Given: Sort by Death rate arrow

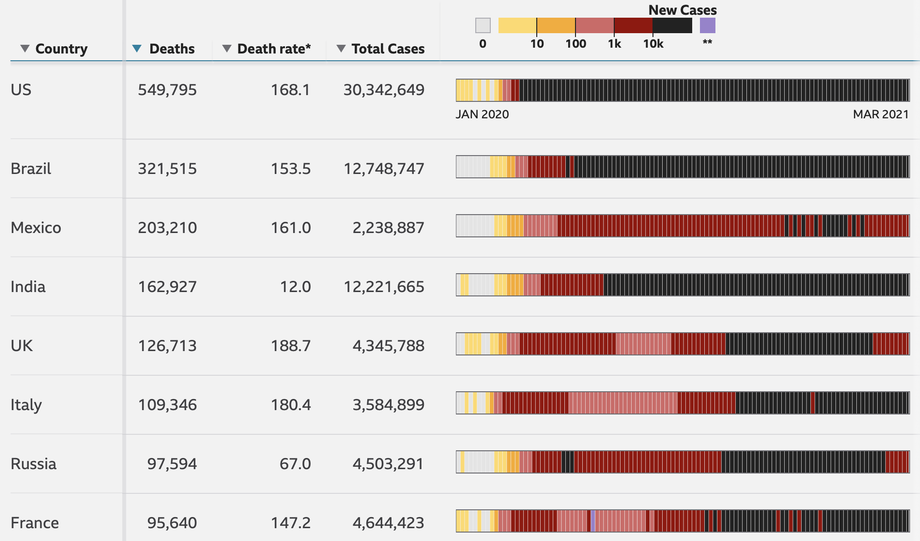Looking at the screenshot, I should (x=226, y=49).
